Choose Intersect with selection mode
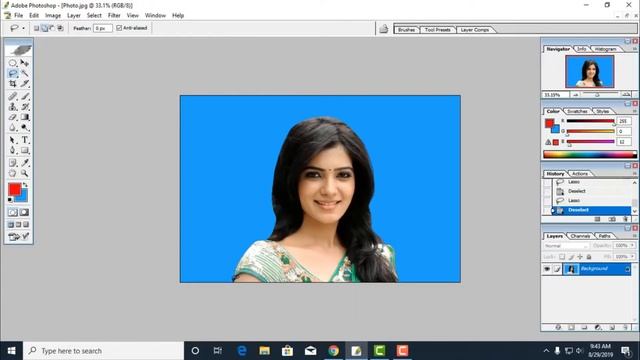Viewport: 640px width, 360px height. [x=60, y=29]
